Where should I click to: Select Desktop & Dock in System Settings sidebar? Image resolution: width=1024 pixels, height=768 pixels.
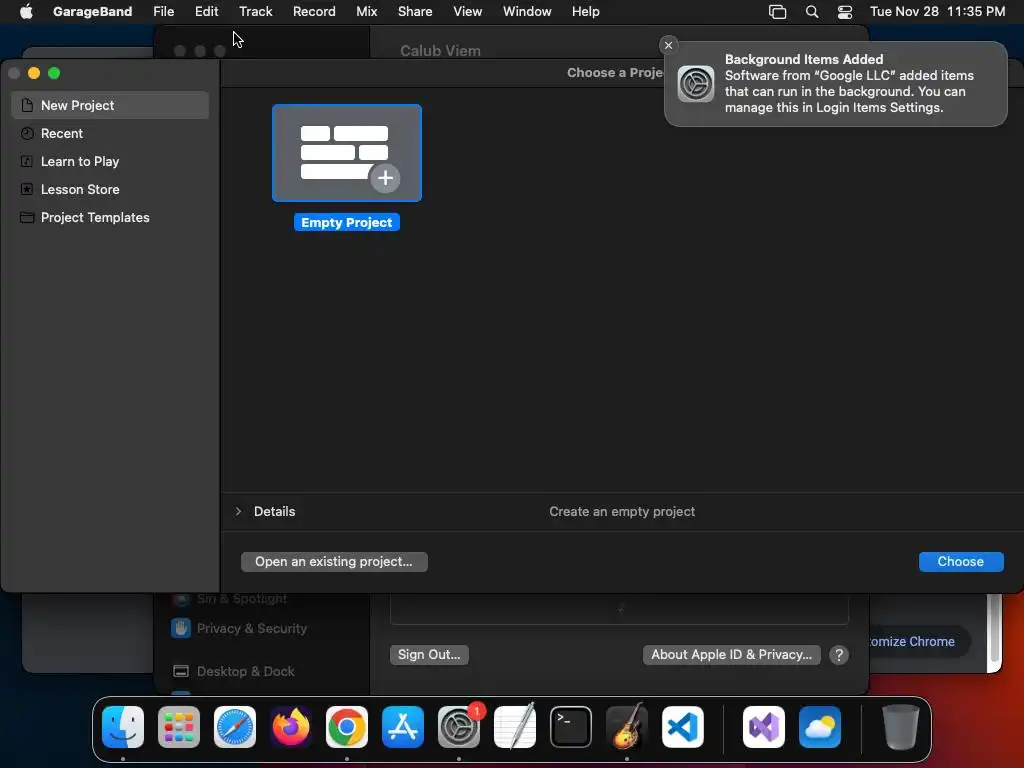[x=234, y=671]
